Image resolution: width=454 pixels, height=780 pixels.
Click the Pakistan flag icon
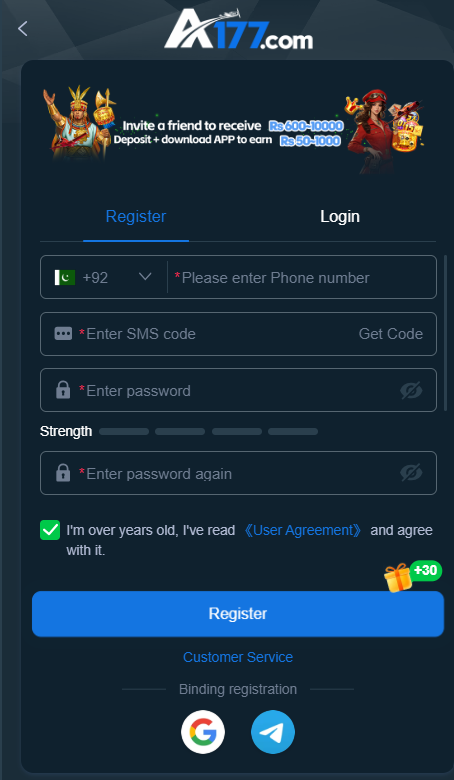(x=65, y=277)
